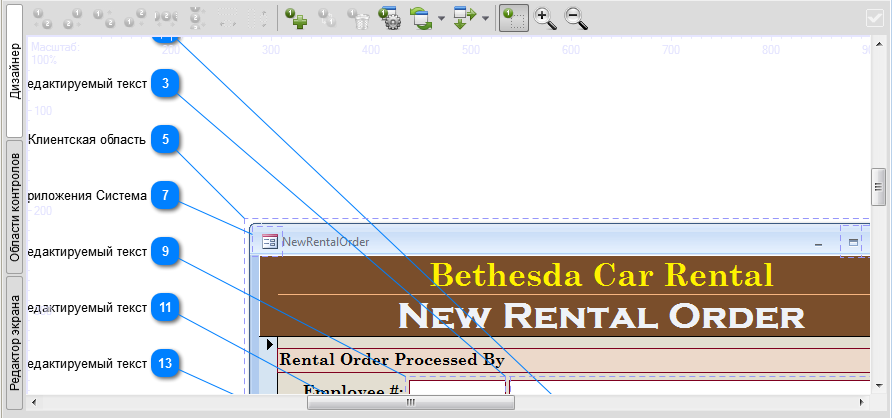Click the vertical scrollbar thumb

pyautogui.click(x=878, y=187)
